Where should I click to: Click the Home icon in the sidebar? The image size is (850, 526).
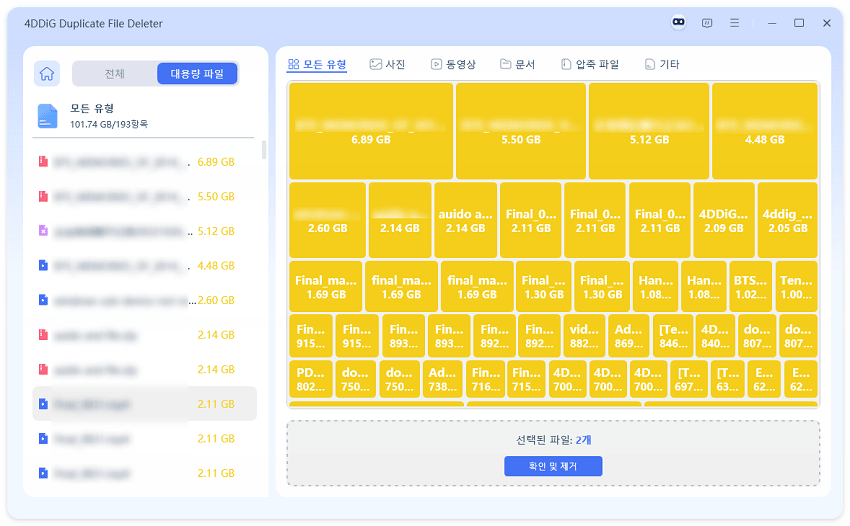pos(46,73)
